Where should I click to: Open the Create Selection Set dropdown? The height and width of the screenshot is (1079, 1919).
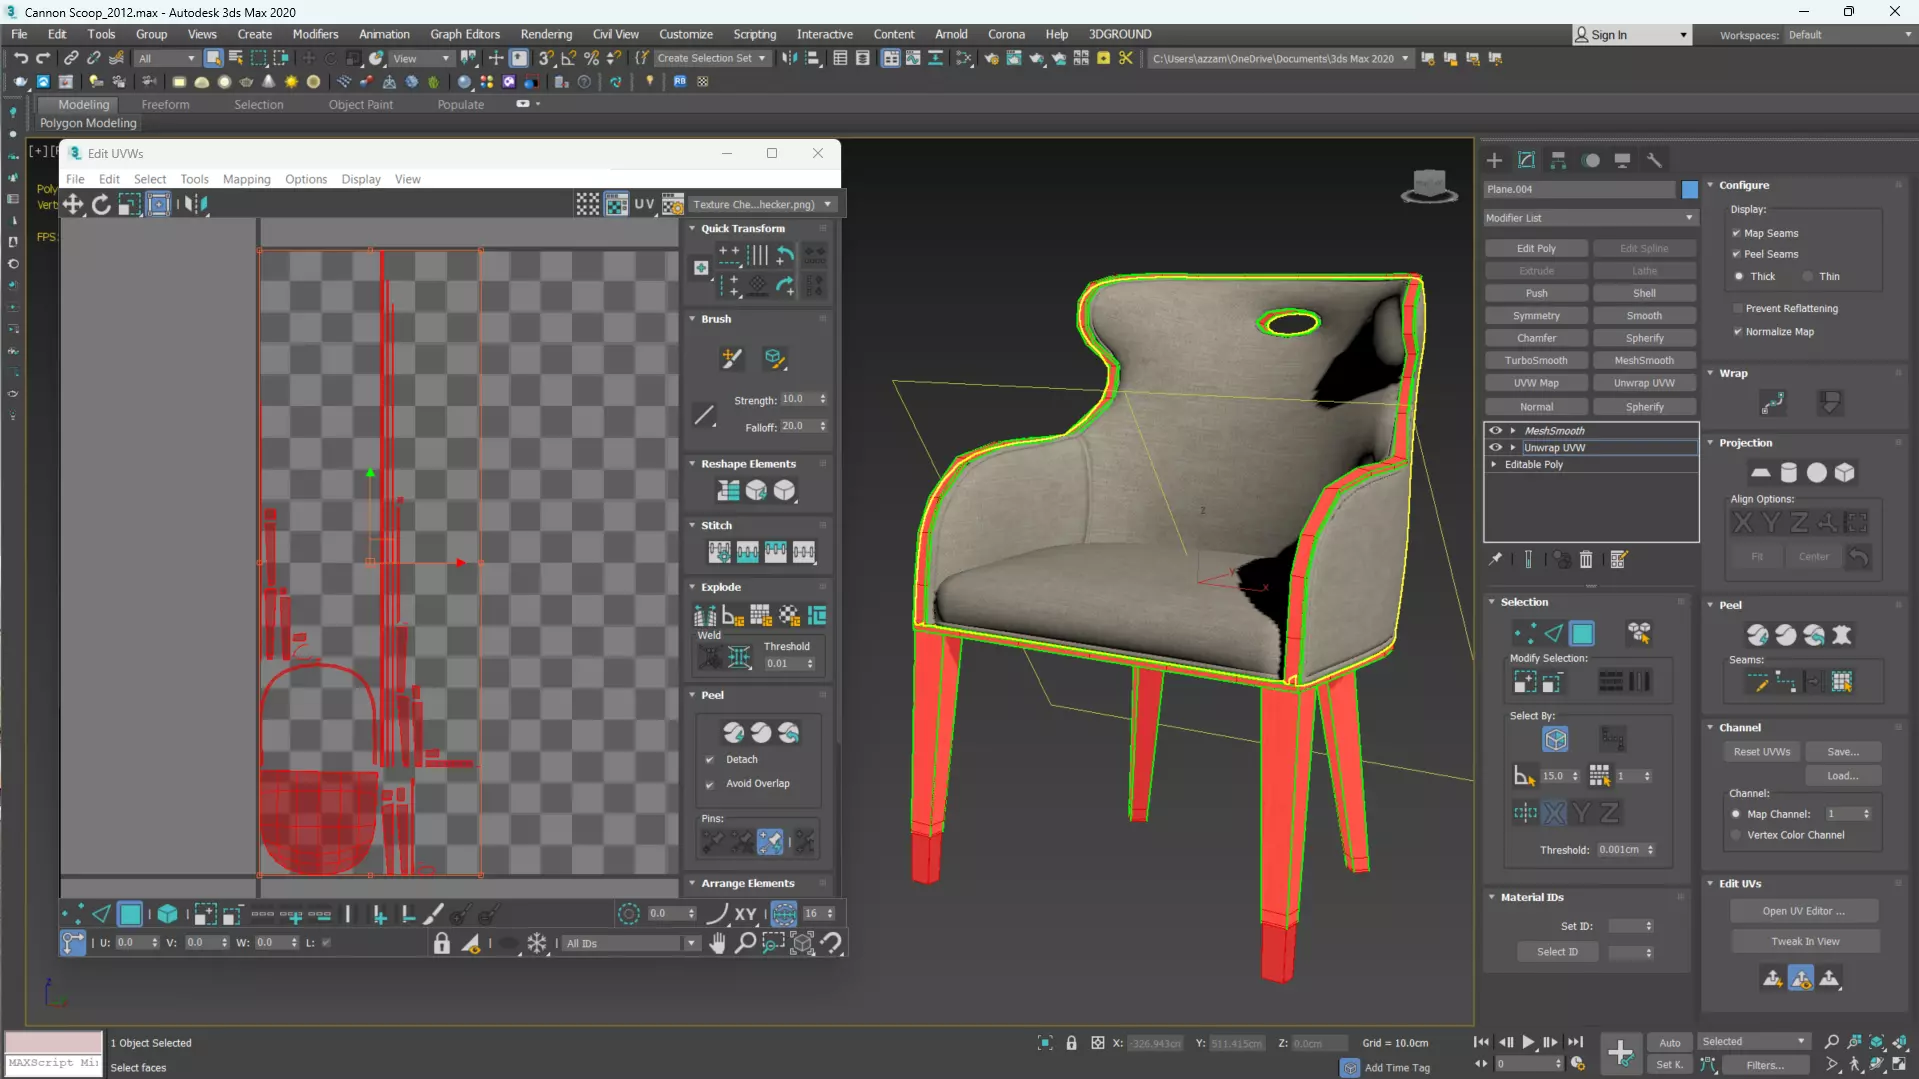point(712,58)
